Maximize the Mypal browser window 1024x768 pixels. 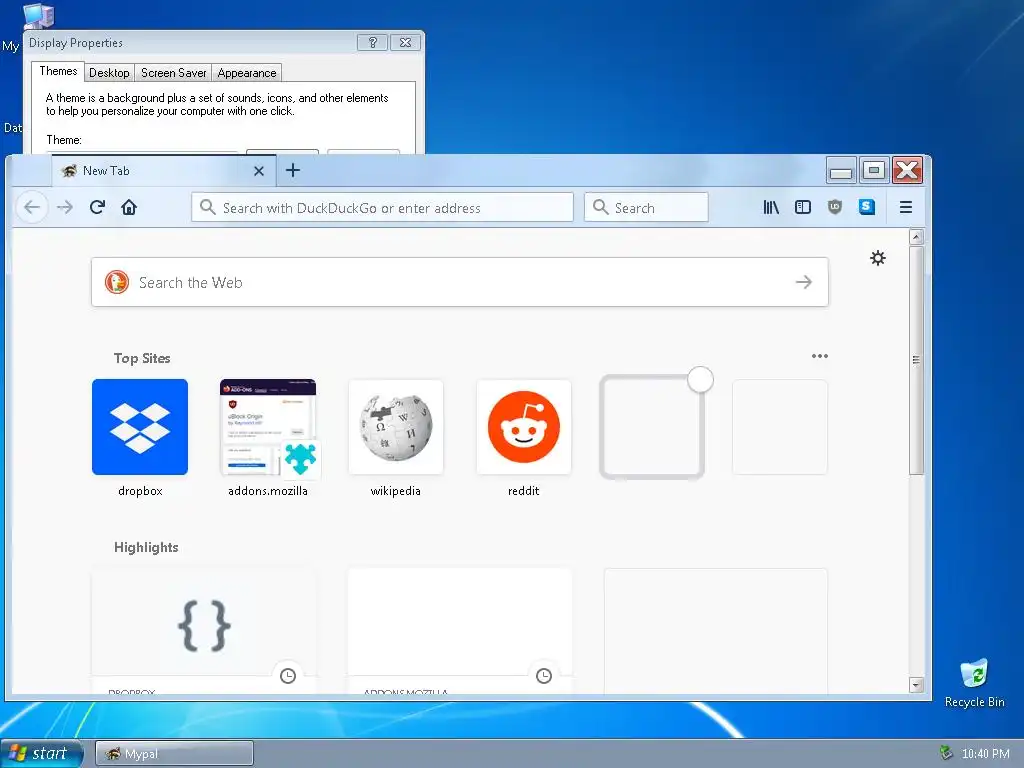874,171
